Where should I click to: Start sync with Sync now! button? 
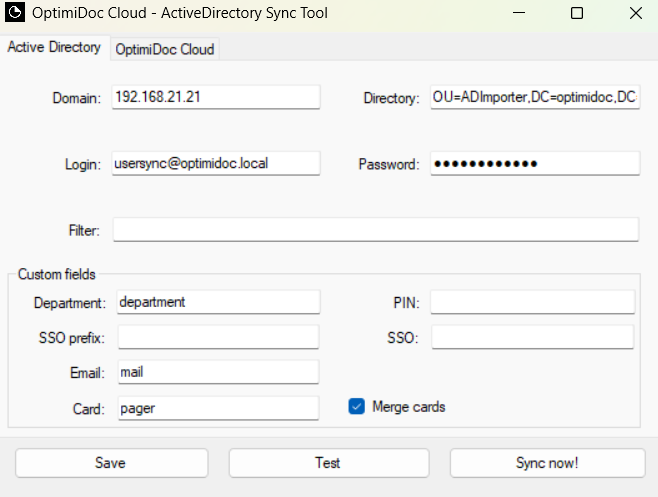click(547, 463)
